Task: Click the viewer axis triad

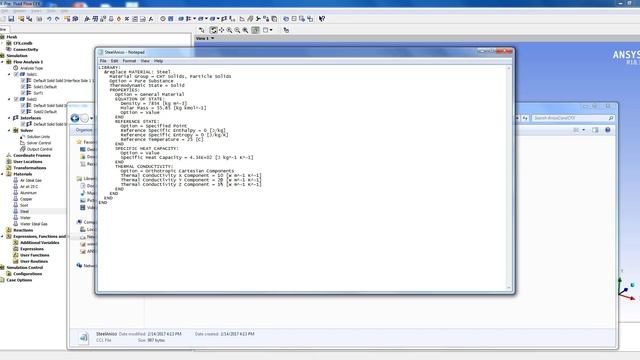Action: 627,288
